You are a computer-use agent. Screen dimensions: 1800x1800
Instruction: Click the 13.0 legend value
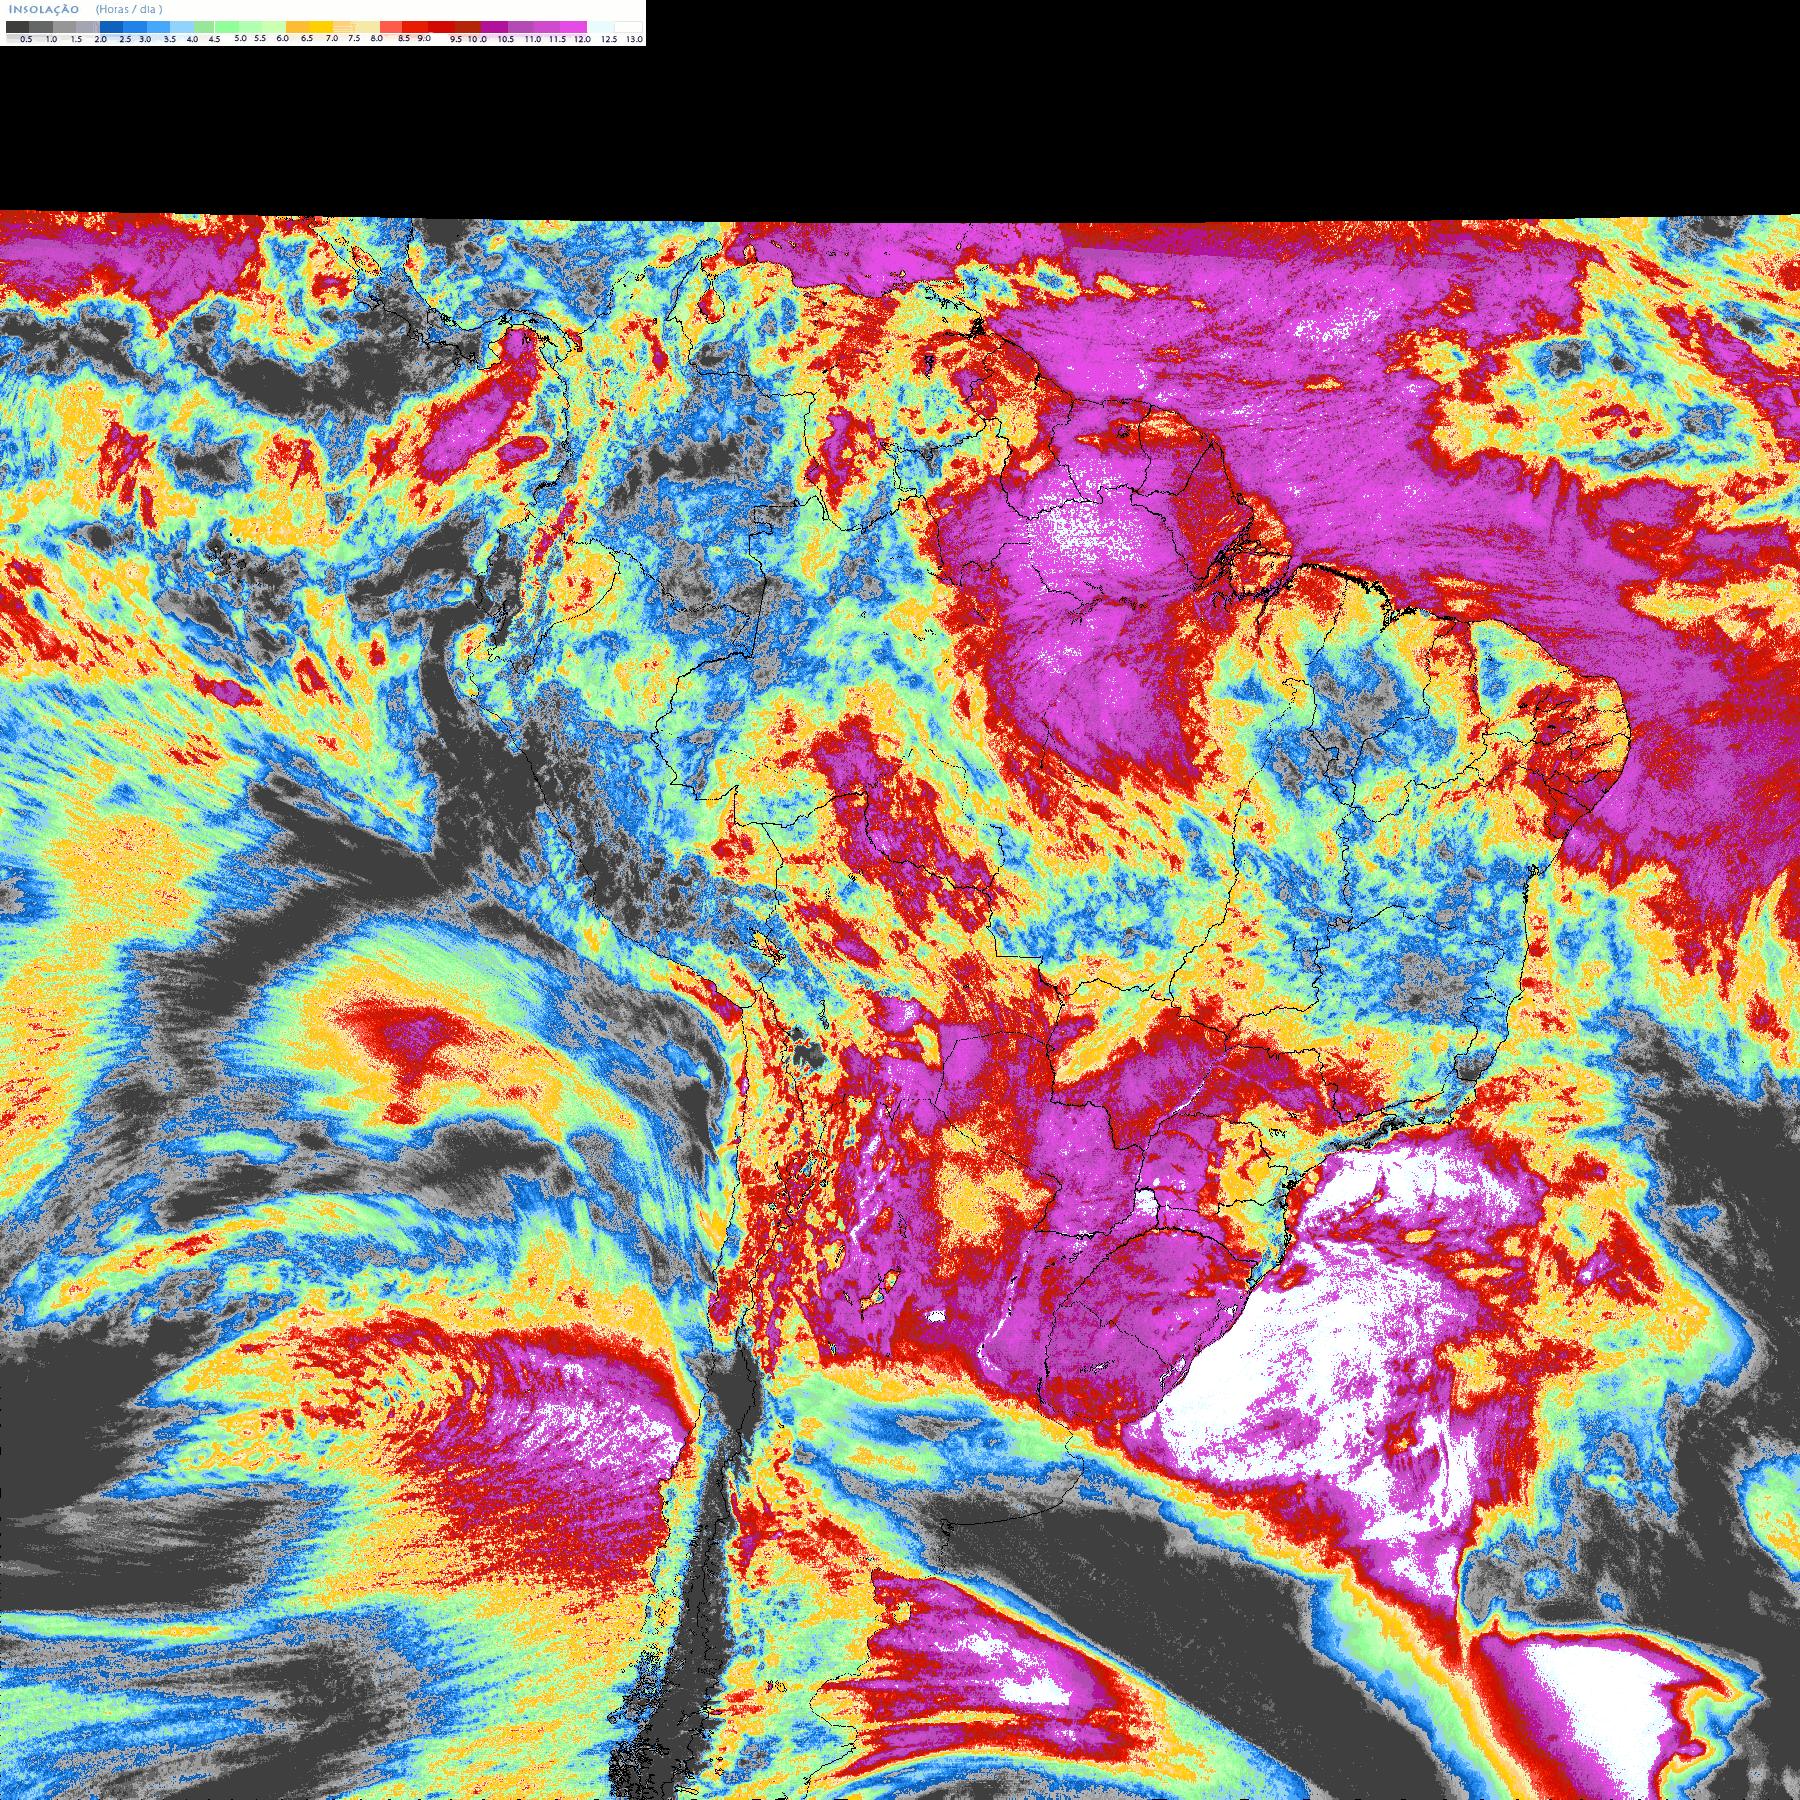click(634, 39)
